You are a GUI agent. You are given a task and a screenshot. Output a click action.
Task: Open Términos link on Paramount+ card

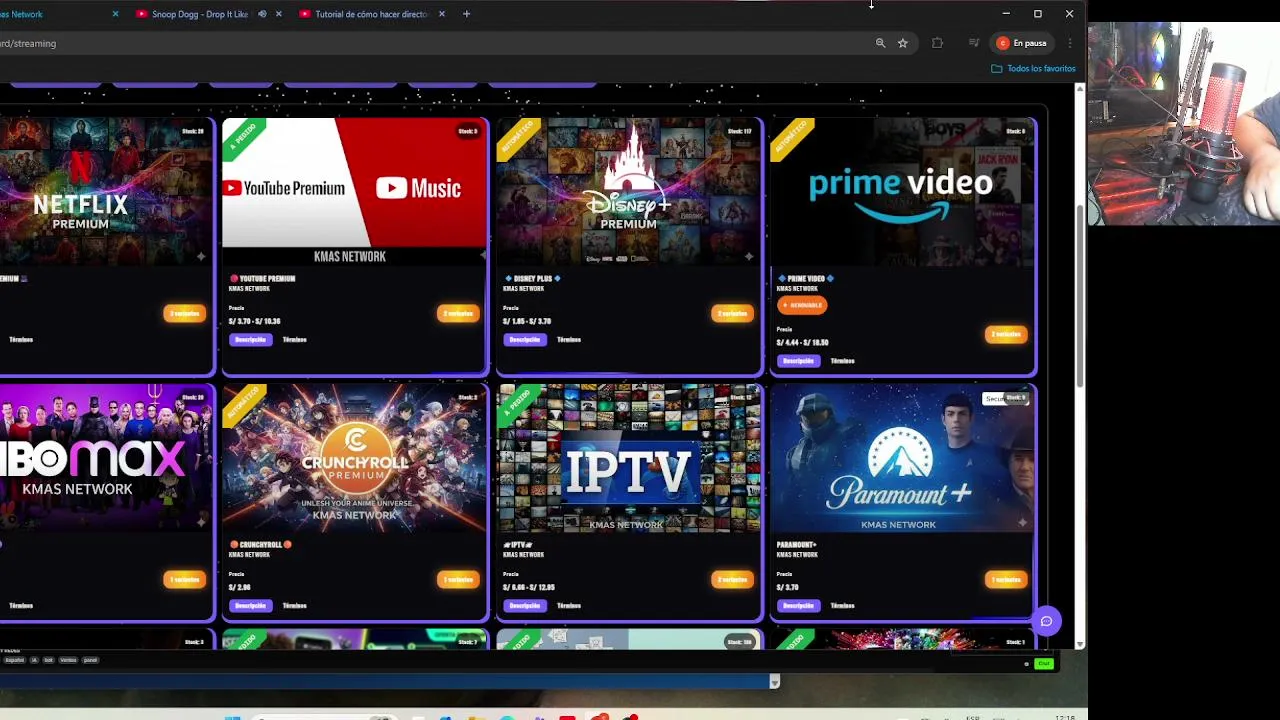[842, 606]
